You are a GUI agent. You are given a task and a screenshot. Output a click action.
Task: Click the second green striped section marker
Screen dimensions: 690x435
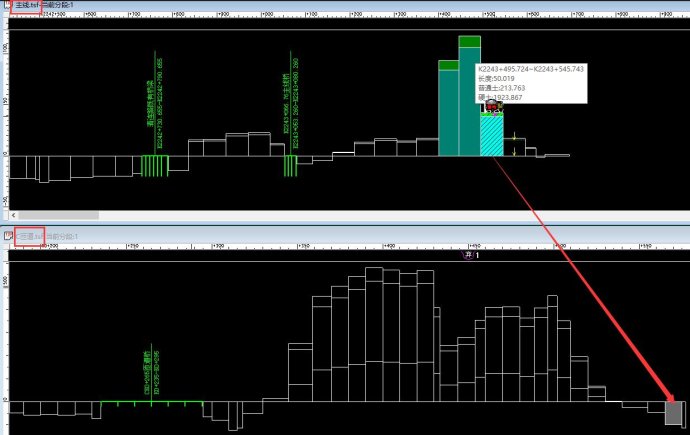coord(291,165)
